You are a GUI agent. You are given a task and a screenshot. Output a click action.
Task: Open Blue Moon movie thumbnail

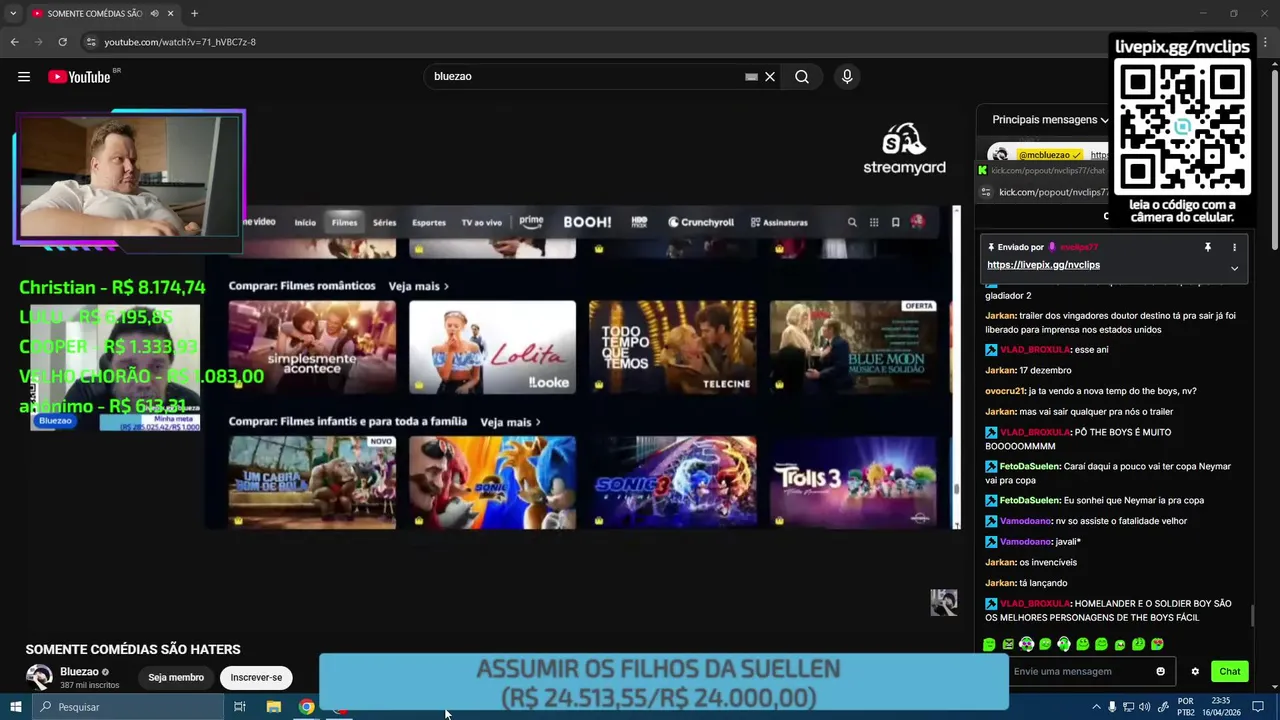853,347
